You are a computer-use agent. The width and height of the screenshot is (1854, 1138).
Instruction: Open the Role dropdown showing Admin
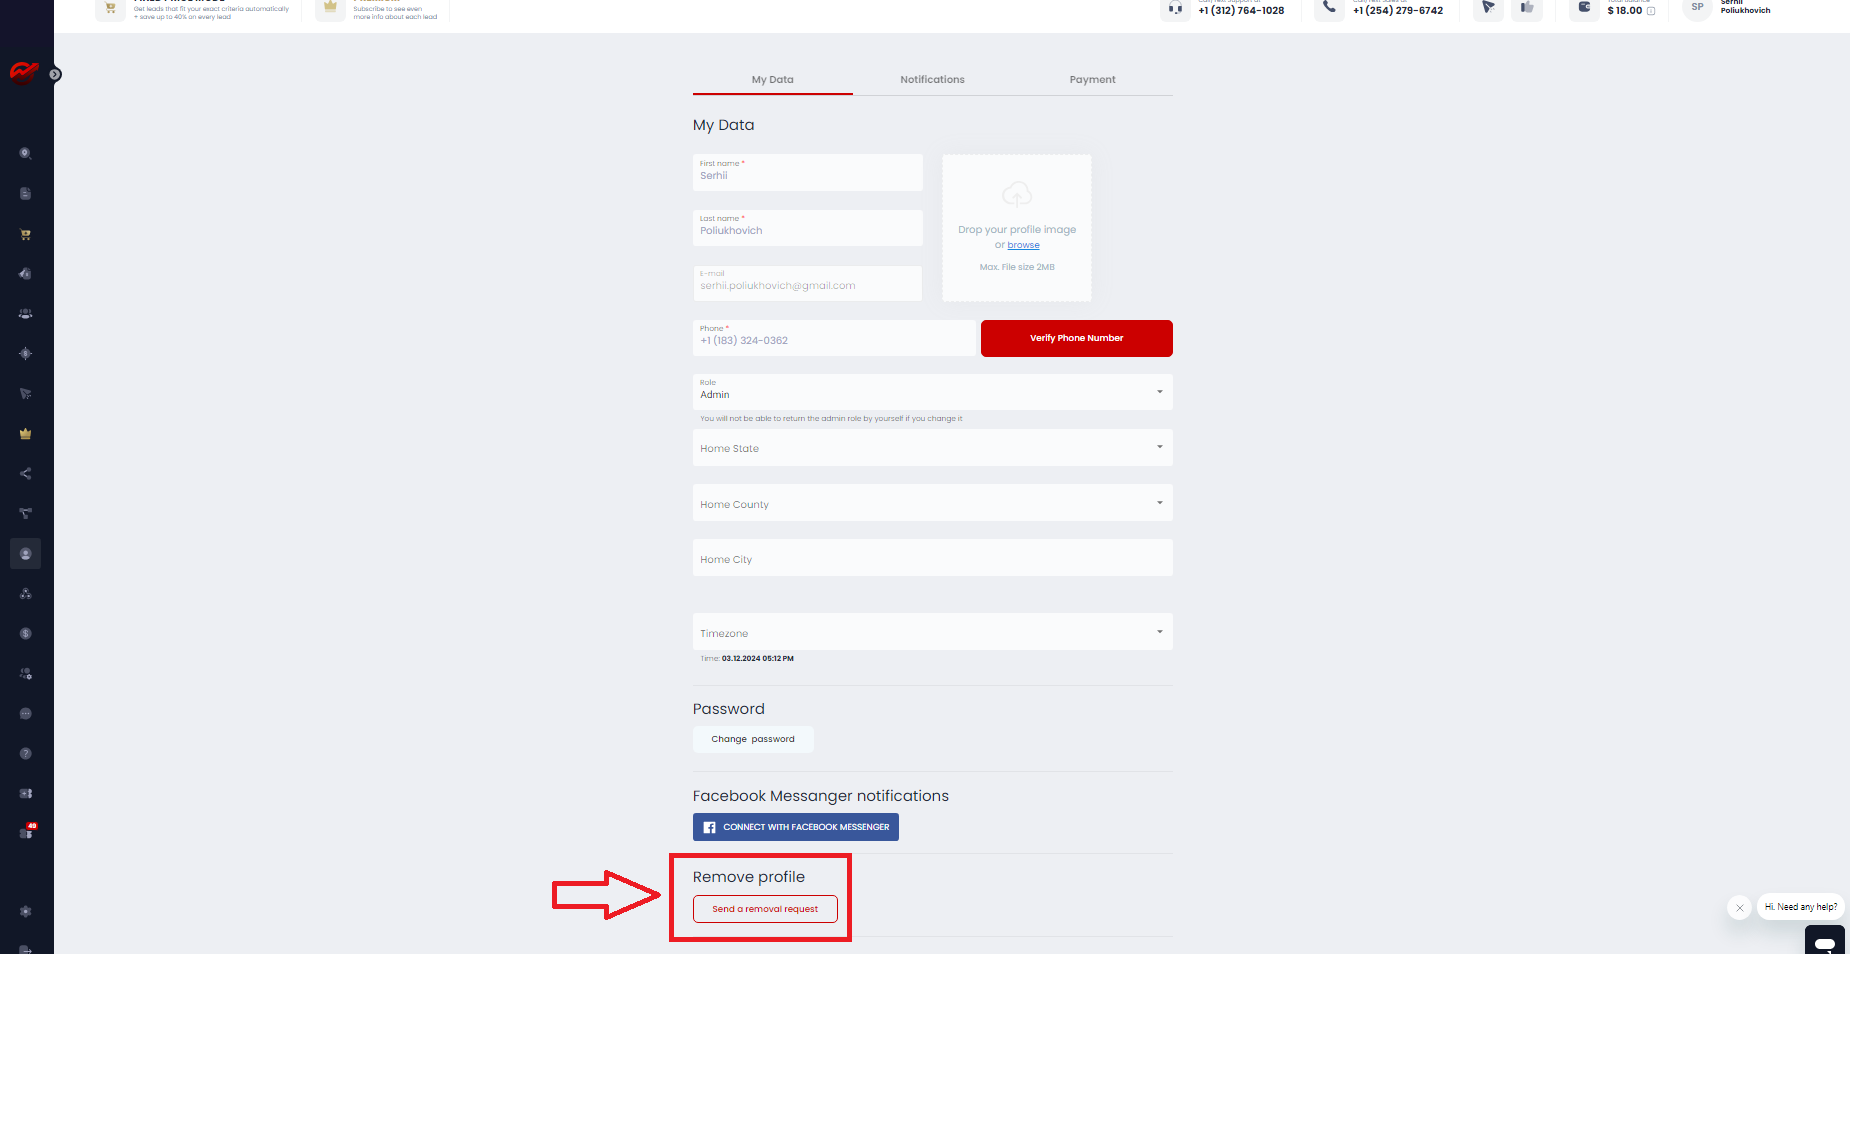[x=932, y=392]
